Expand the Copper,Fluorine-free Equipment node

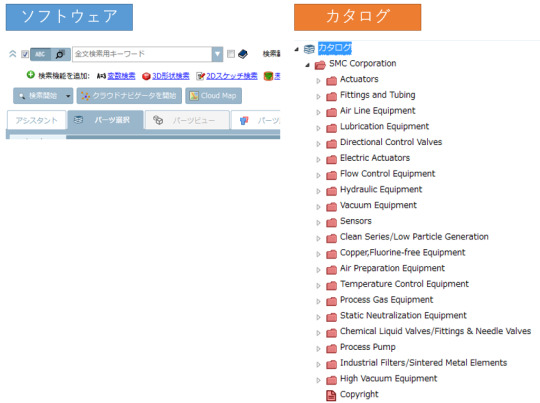[318, 254]
